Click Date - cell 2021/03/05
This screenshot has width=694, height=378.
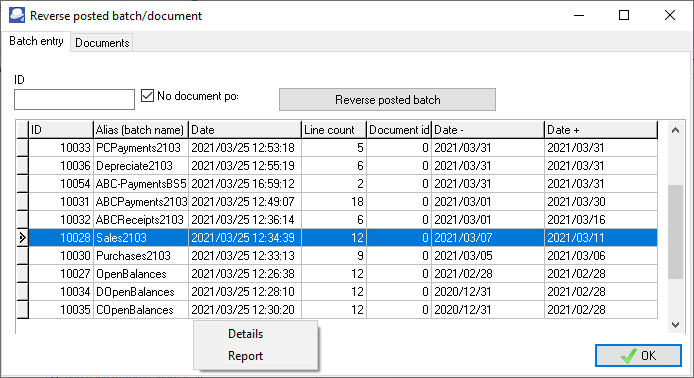point(488,256)
